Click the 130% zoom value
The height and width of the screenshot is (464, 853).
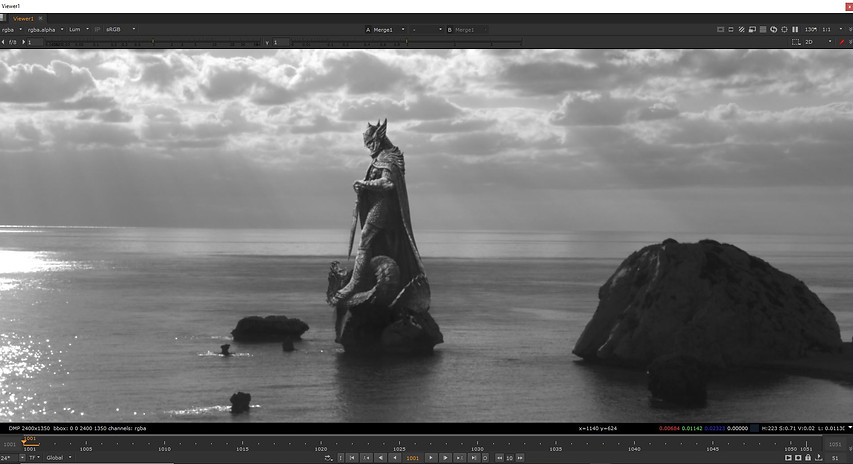click(811, 29)
